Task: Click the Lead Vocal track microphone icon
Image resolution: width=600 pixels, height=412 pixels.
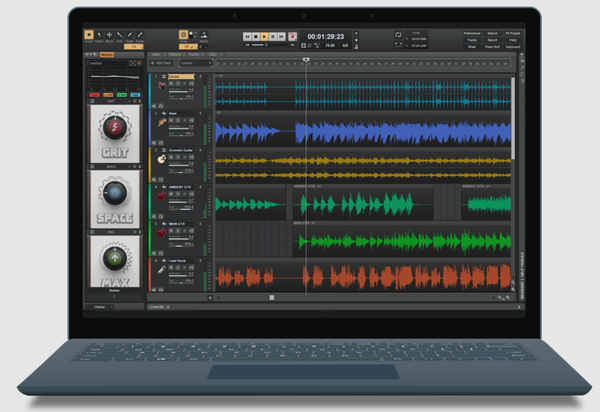Action: pos(162,270)
